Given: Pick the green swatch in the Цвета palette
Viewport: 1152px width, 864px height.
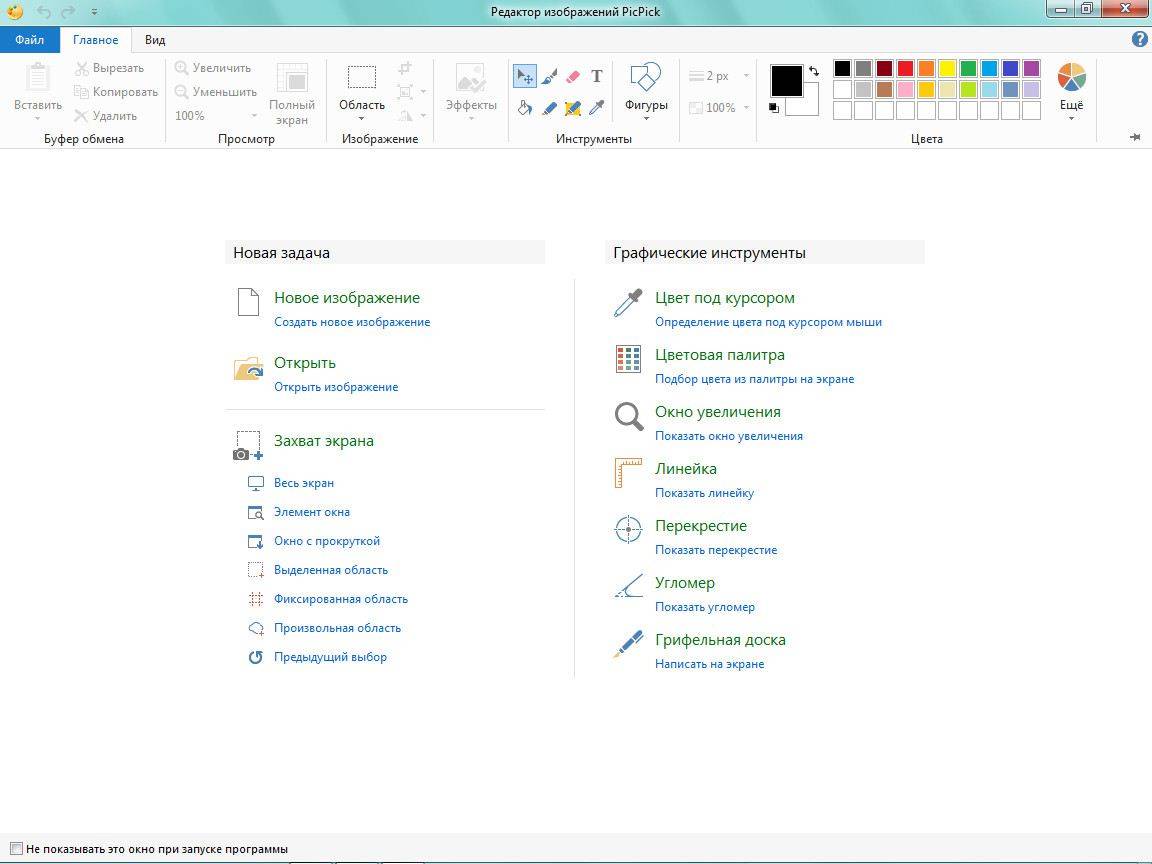Looking at the screenshot, I should 968,68.
